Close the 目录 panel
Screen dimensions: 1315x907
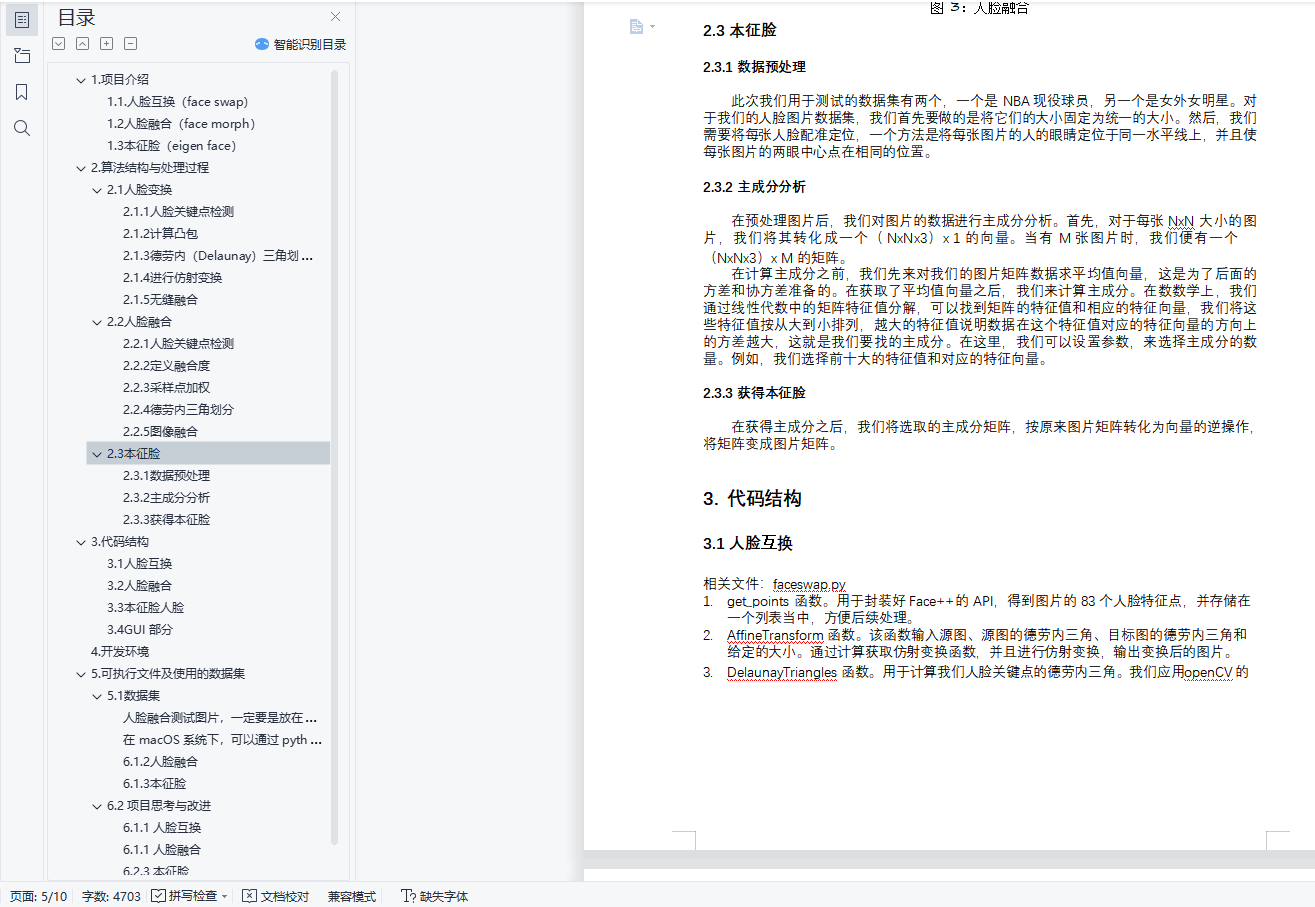coord(336,16)
